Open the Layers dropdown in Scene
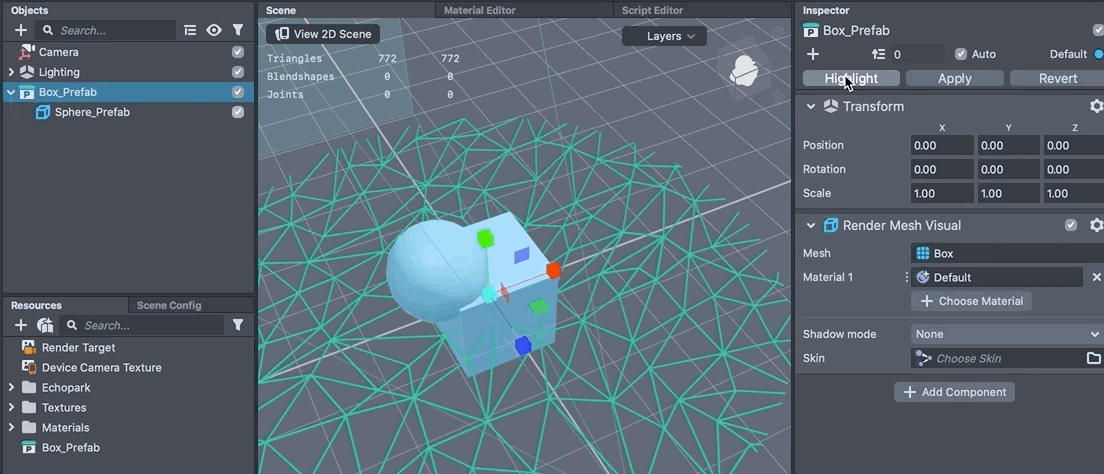 pos(664,36)
